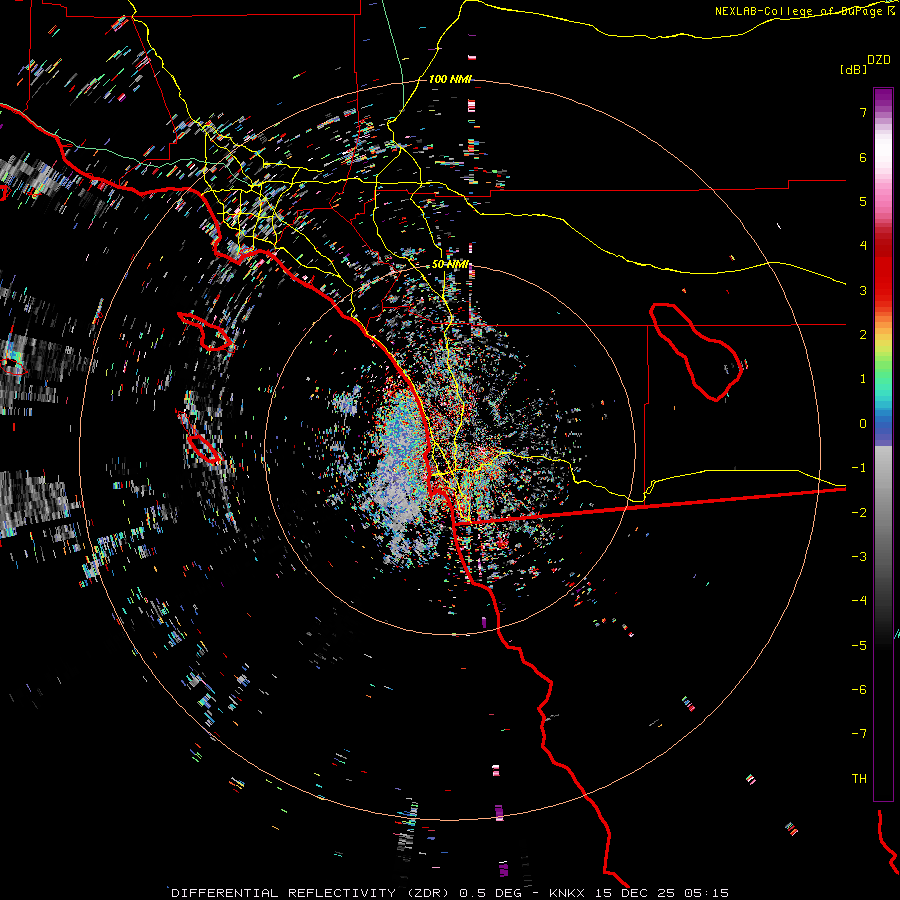Click the DZD color scale title
The image size is (900, 900).
coord(879,60)
